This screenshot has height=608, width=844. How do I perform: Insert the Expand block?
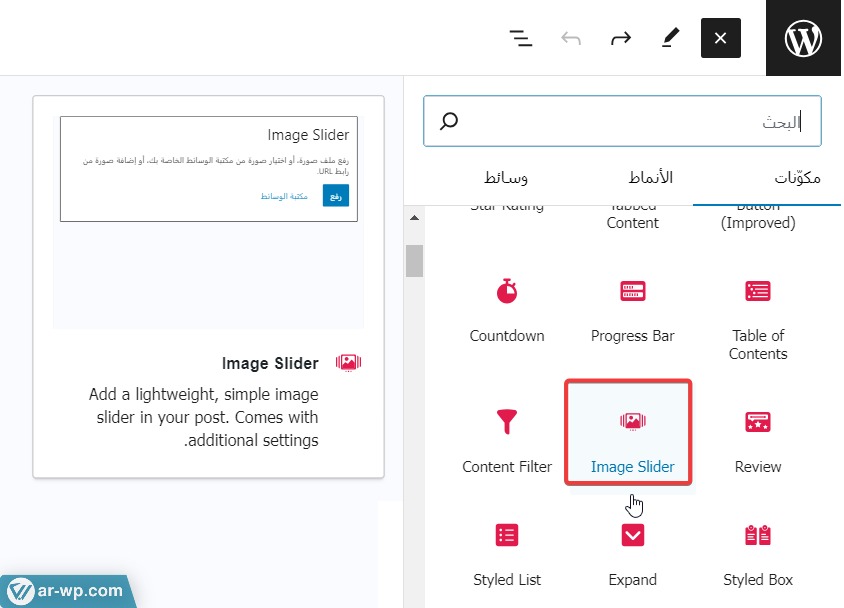(x=633, y=551)
